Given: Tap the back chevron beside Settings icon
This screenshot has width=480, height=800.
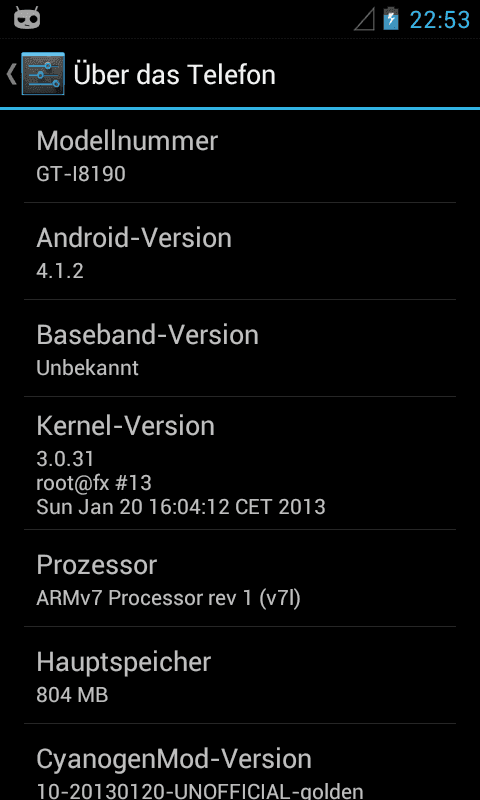Looking at the screenshot, I should pyautogui.click(x=11, y=74).
